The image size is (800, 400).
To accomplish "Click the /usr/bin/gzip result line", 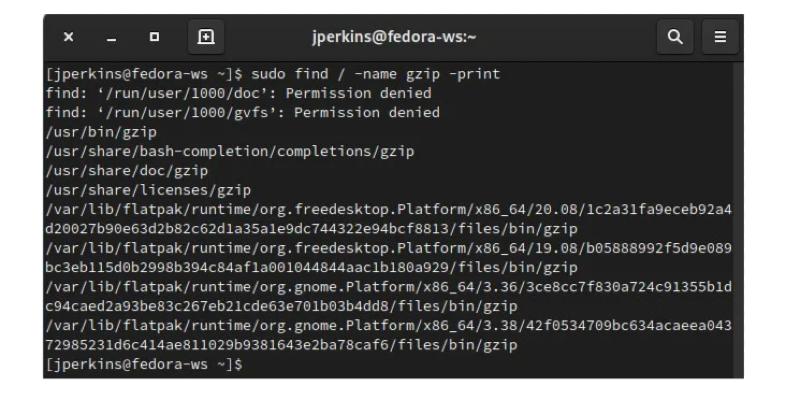I will click(100, 131).
